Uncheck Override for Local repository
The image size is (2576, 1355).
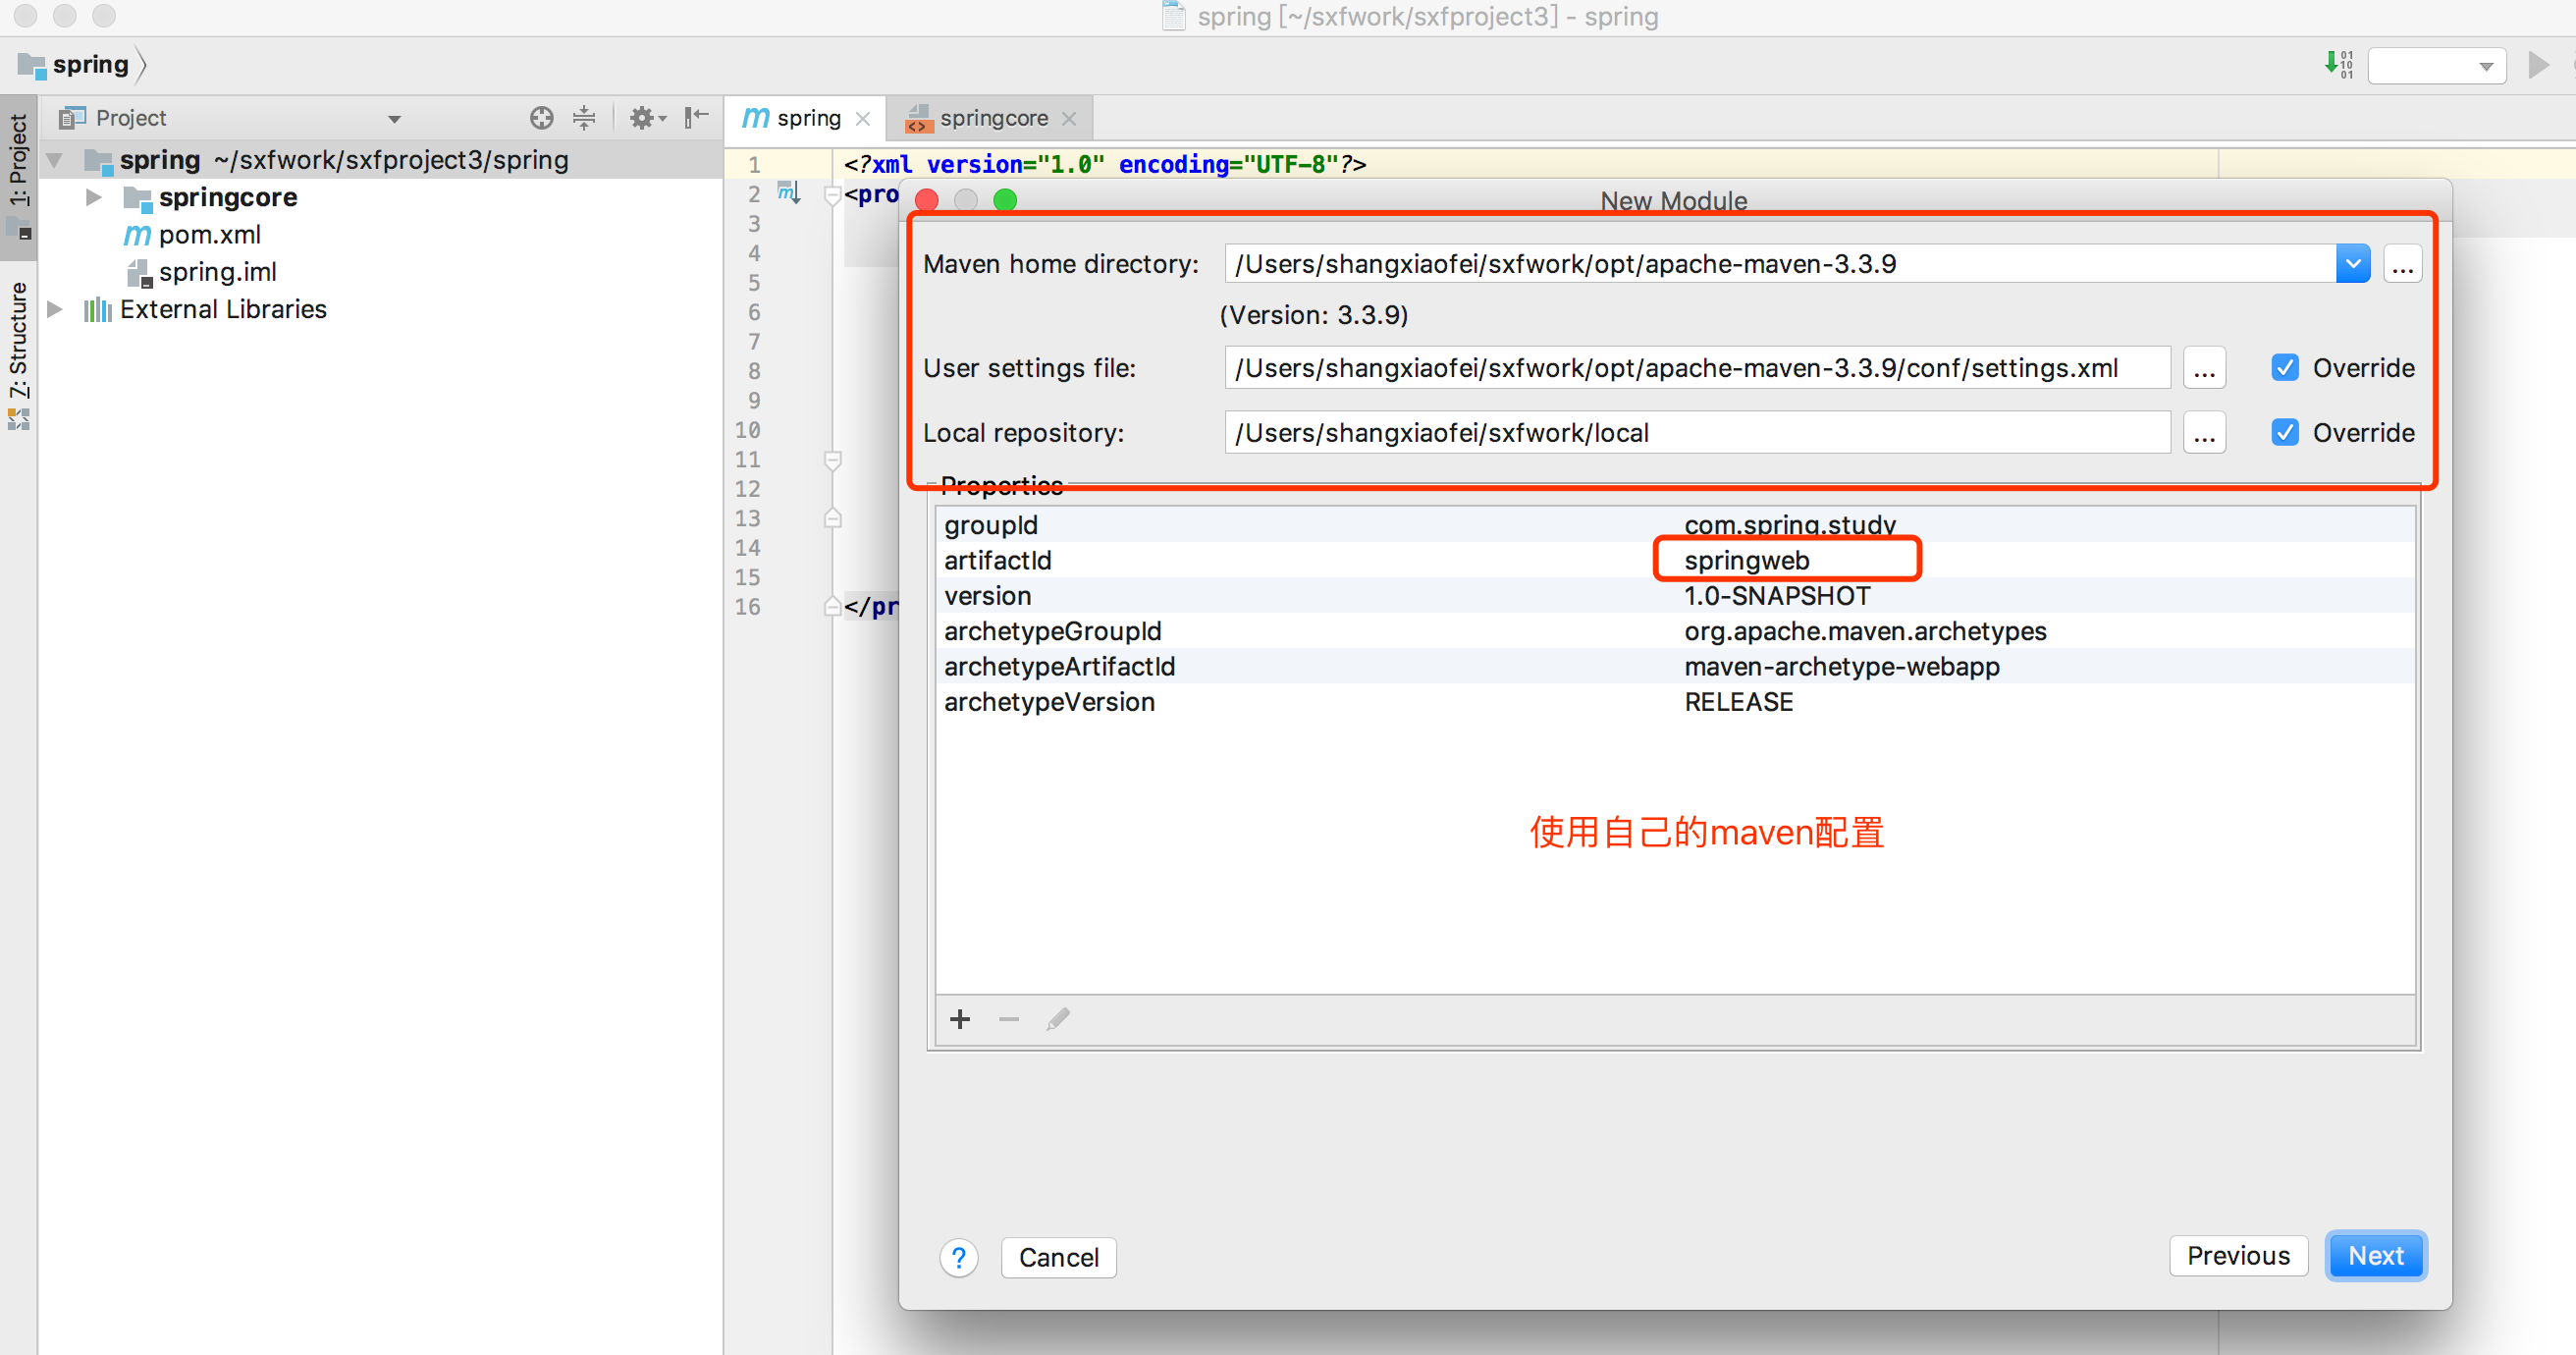(2284, 433)
